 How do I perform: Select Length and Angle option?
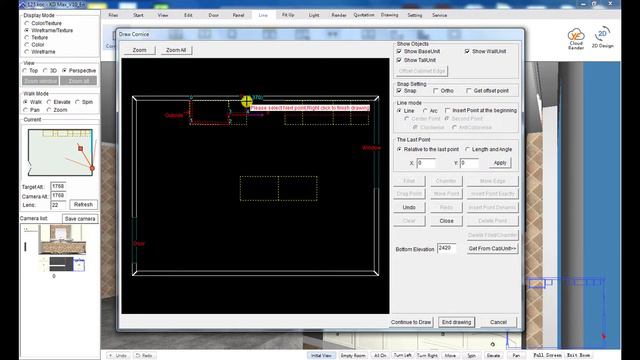point(468,149)
